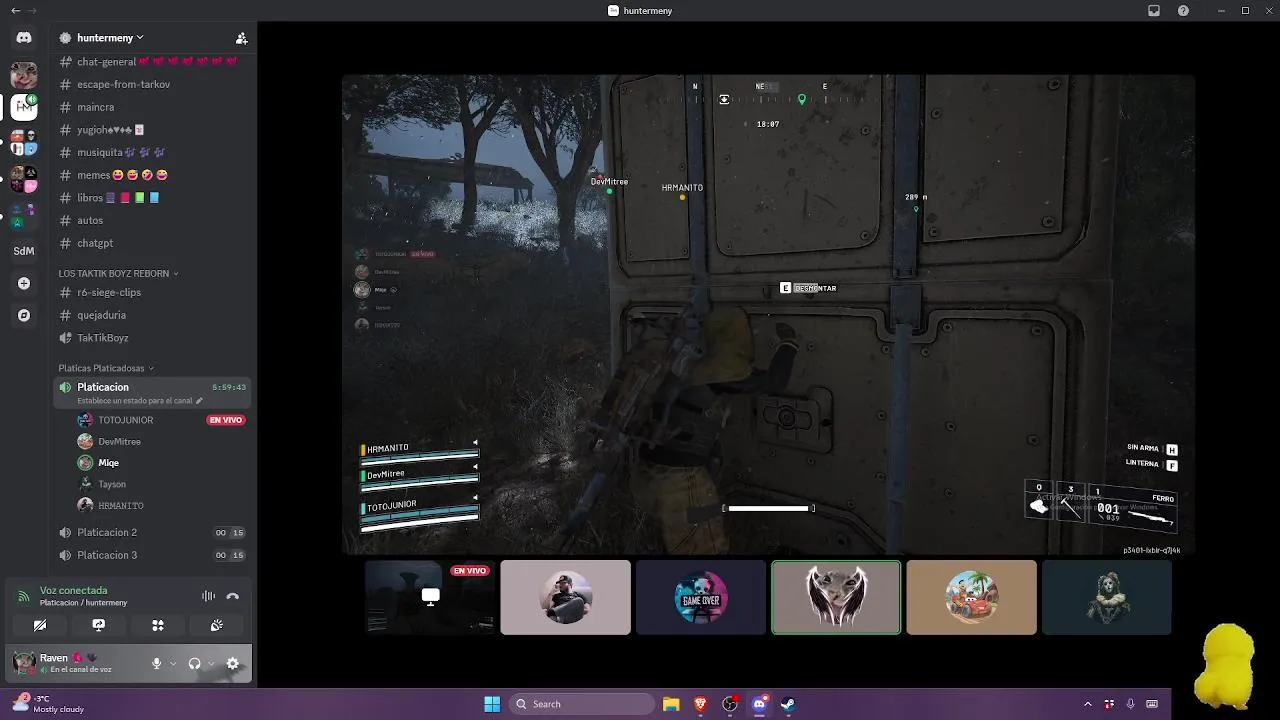
Task: Click the Brave browser taskbar icon
Action: tap(700, 704)
